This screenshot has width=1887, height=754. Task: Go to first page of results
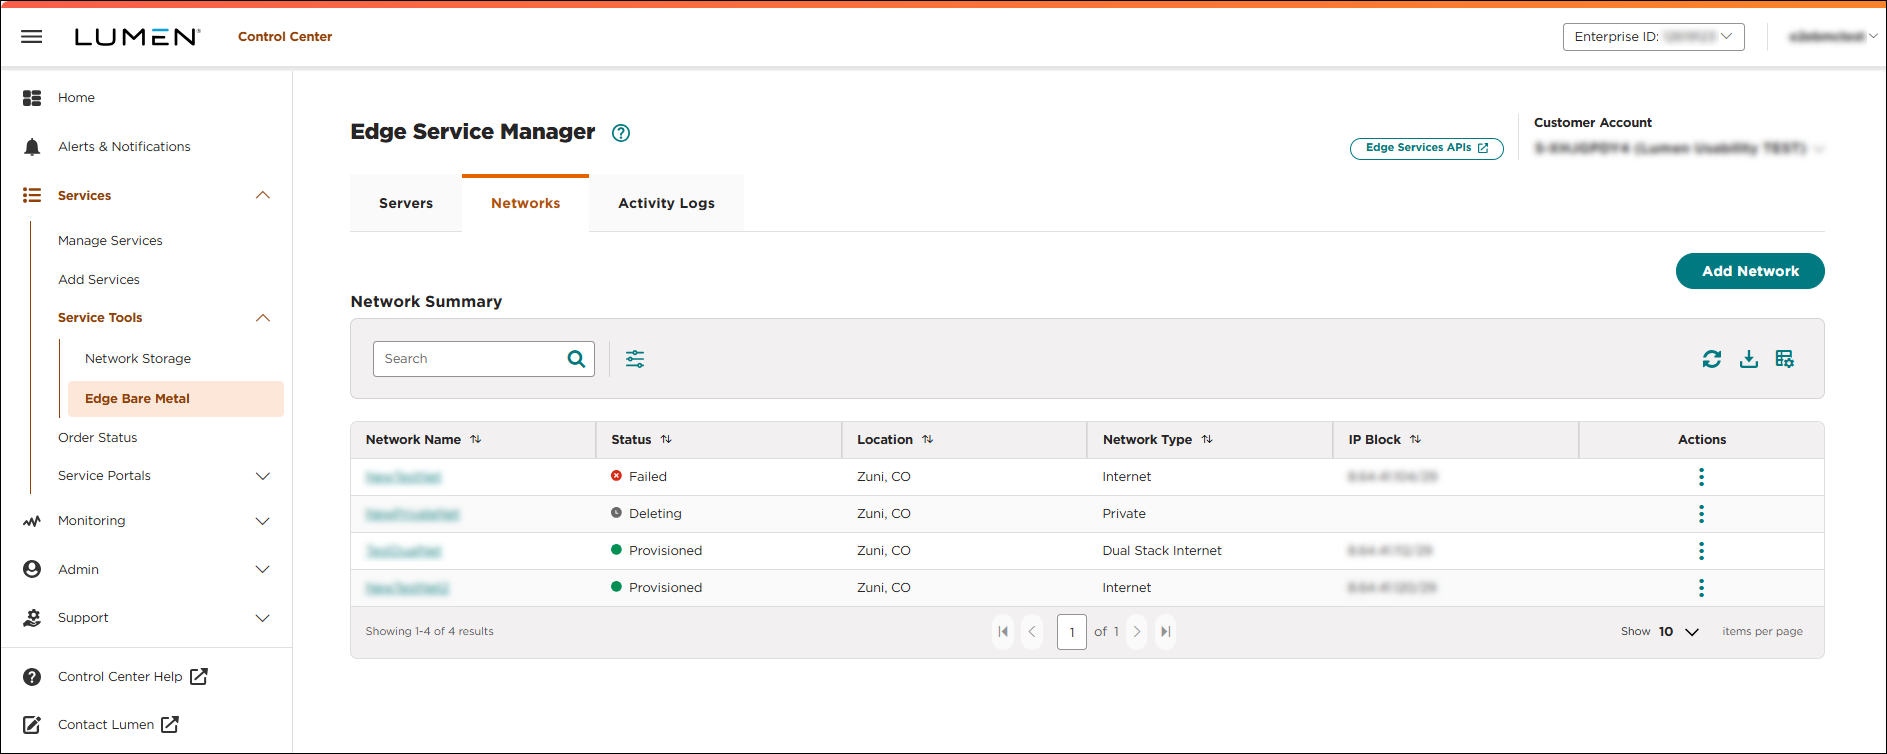(x=1003, y=632)
